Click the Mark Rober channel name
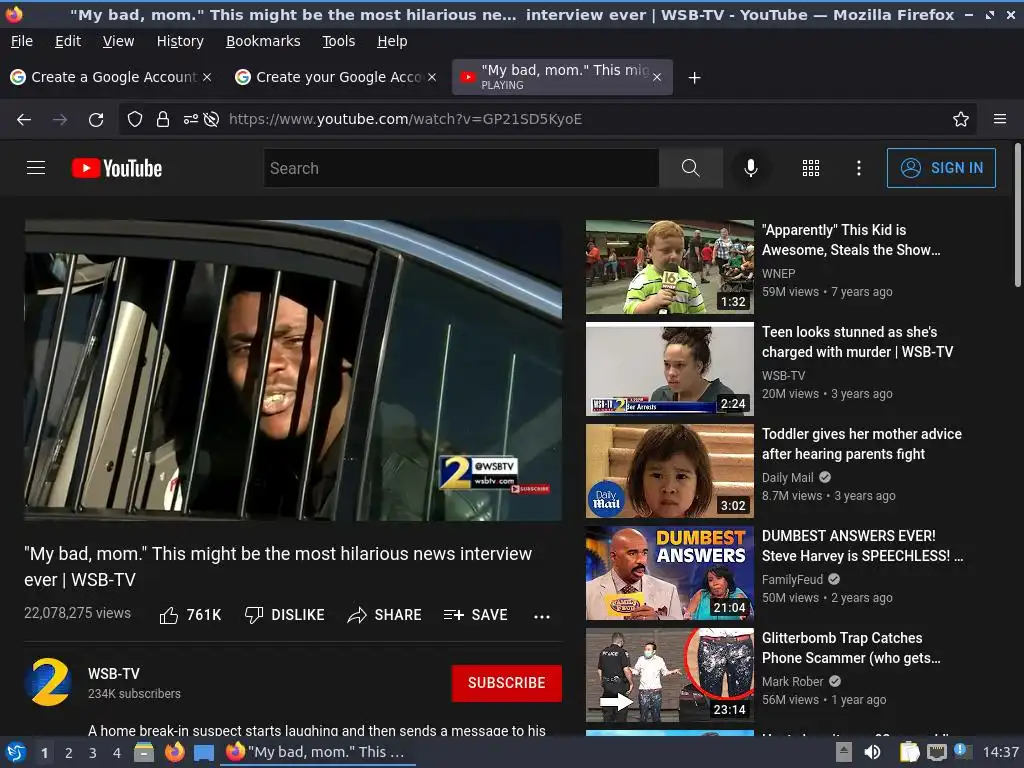 [x=792, y=681]
